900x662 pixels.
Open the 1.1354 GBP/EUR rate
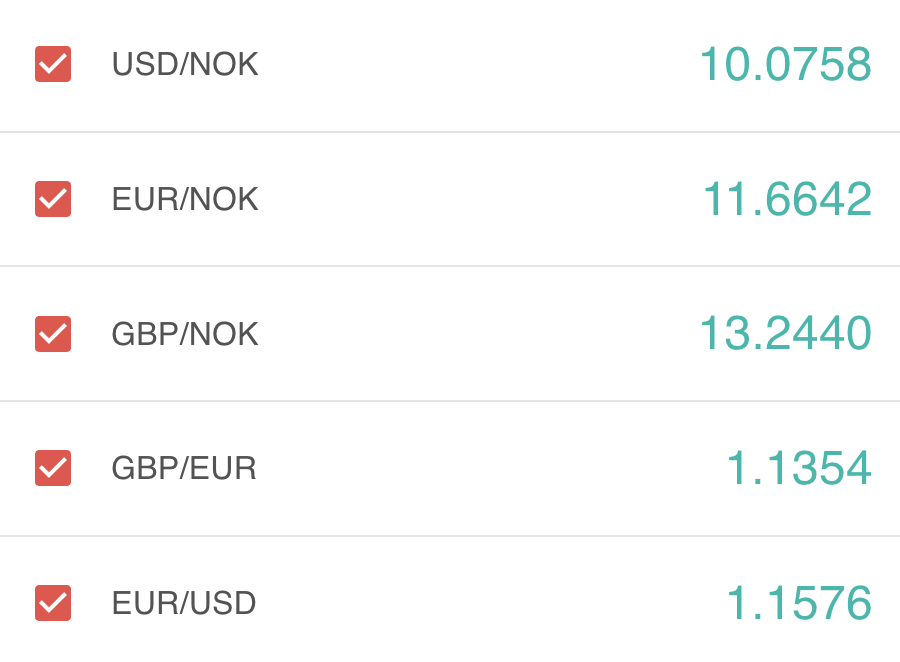798,468
